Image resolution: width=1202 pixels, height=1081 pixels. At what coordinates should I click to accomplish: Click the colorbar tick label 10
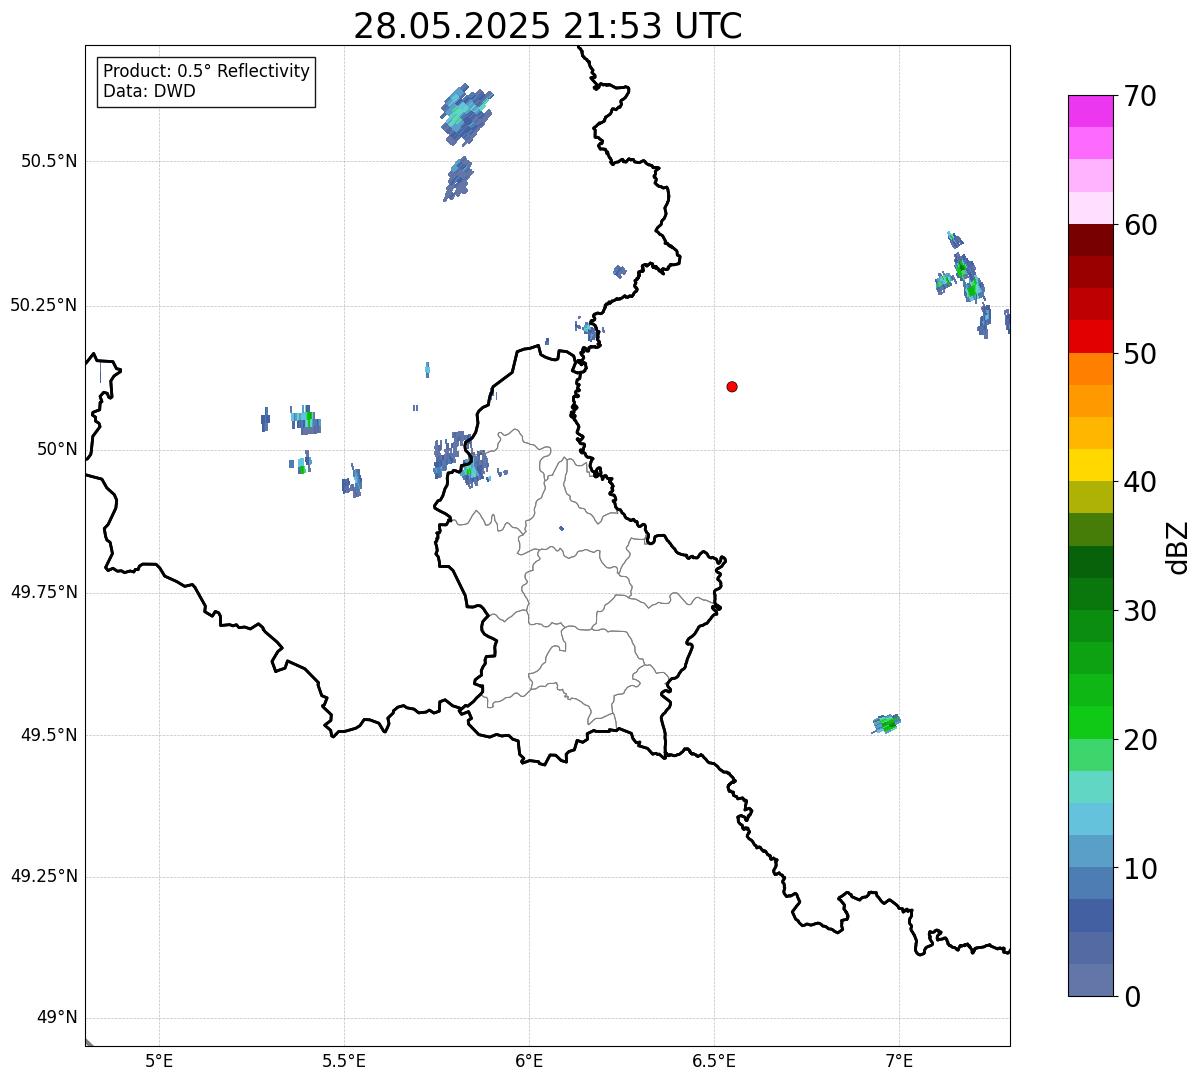tap(1140, 869)
